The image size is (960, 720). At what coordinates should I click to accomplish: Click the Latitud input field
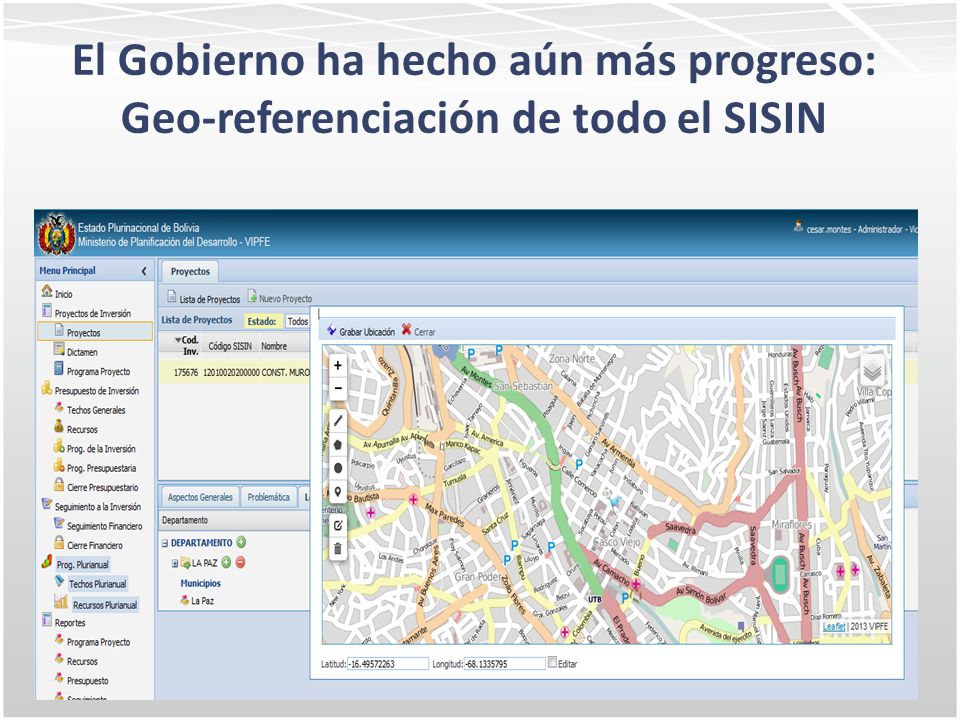388,664
